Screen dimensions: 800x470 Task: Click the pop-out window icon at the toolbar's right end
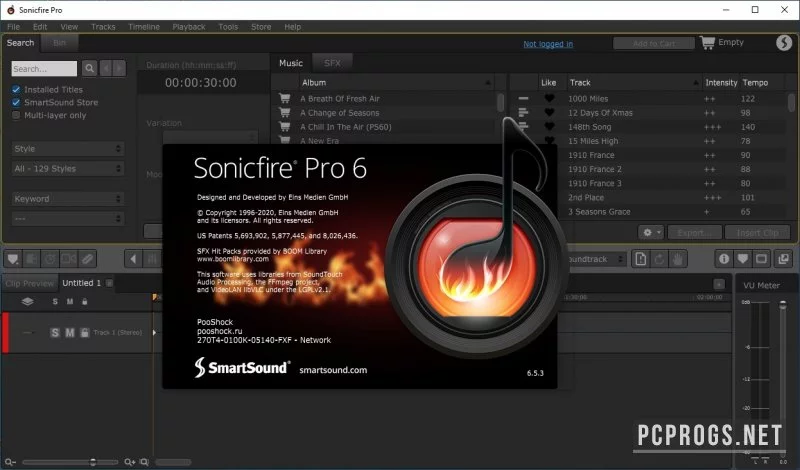784,259
